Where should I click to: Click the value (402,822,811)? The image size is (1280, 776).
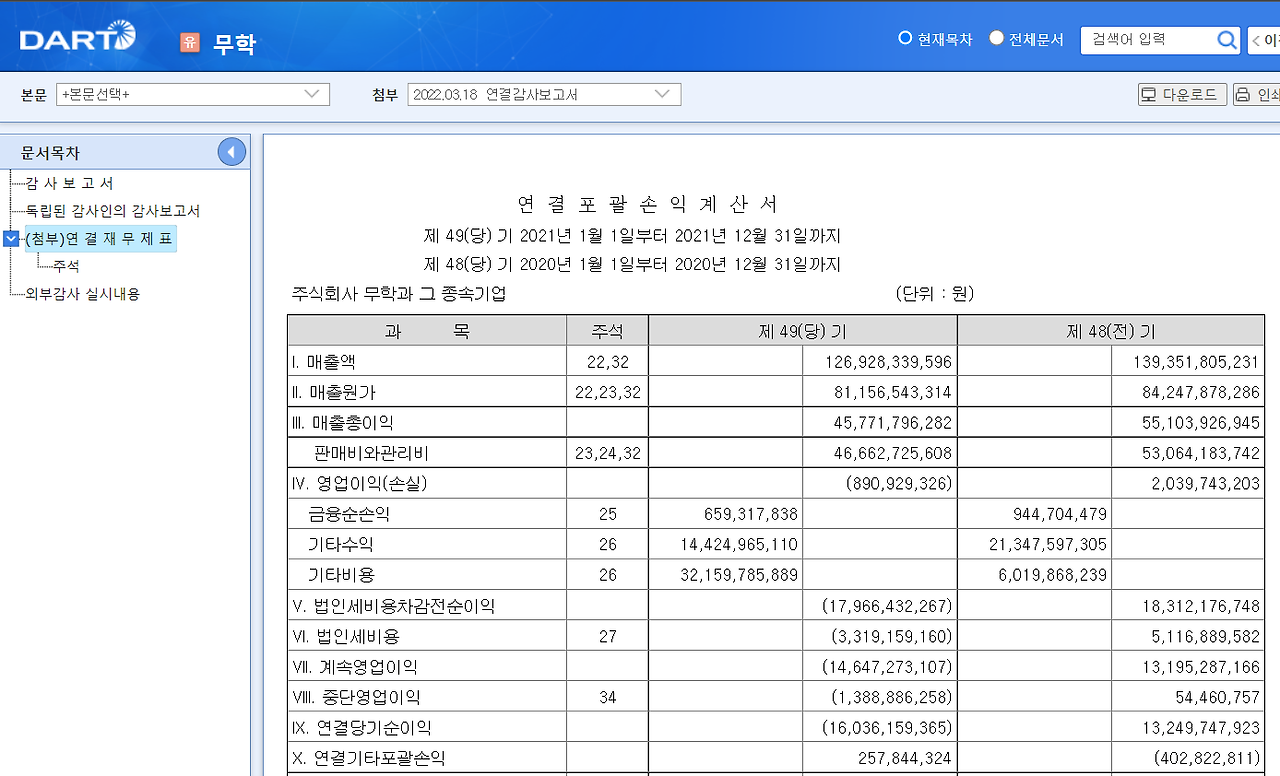[x=1206, y=758]
